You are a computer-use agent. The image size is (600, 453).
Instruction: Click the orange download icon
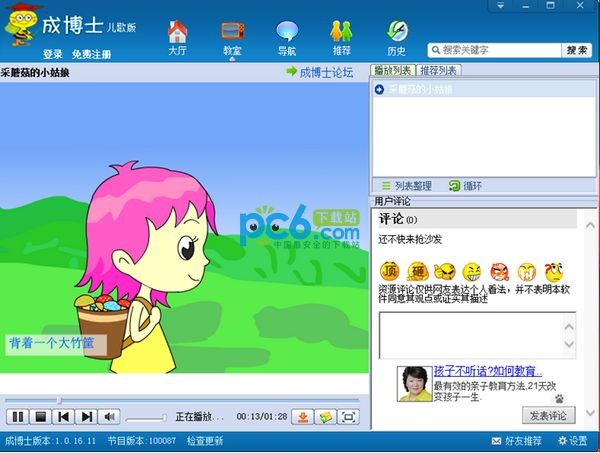[303, 417]
